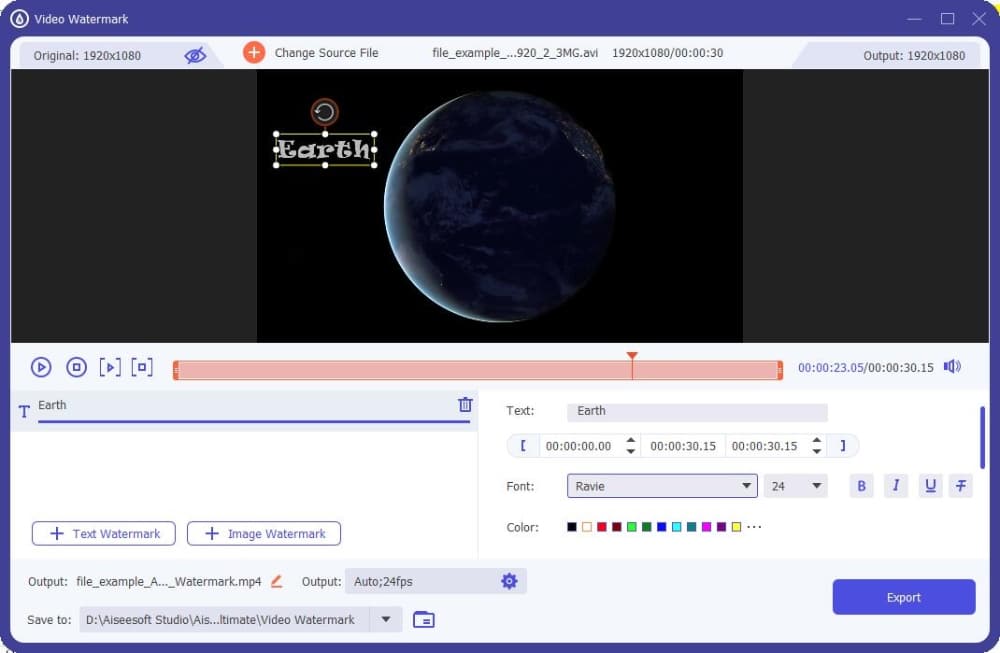Open output format settings gear
Viewport: 1000px width, 653px height.
[510, 581]
